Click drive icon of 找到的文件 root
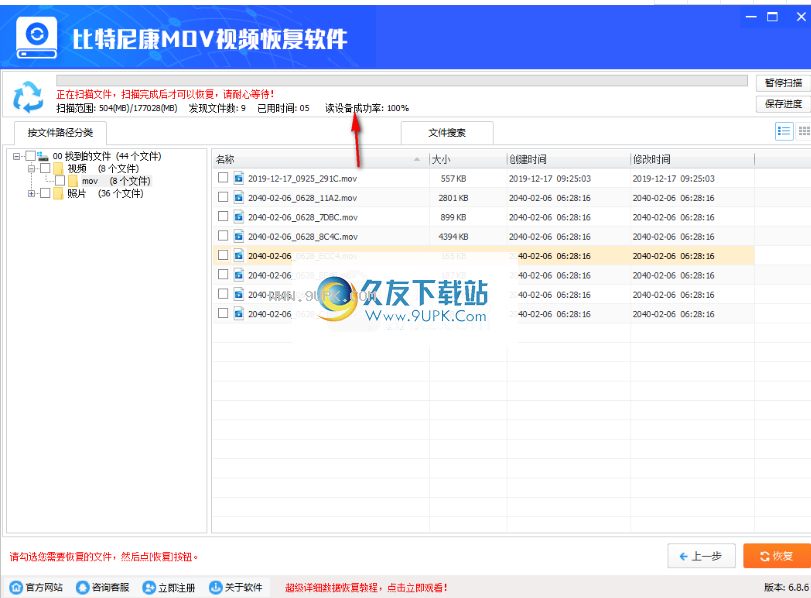 pos(43,156)
